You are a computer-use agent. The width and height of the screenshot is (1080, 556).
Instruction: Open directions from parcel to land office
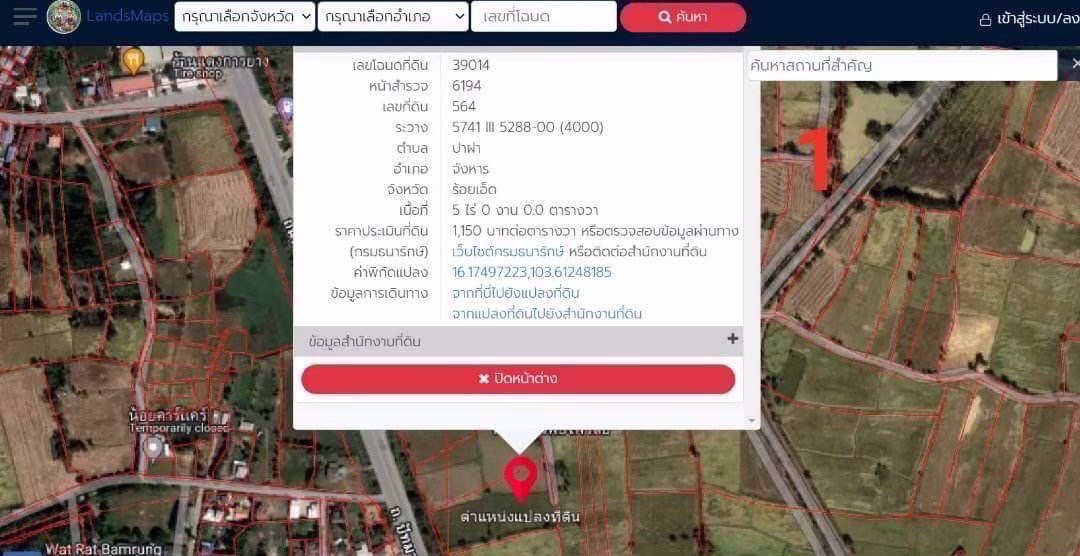point(546,314)
